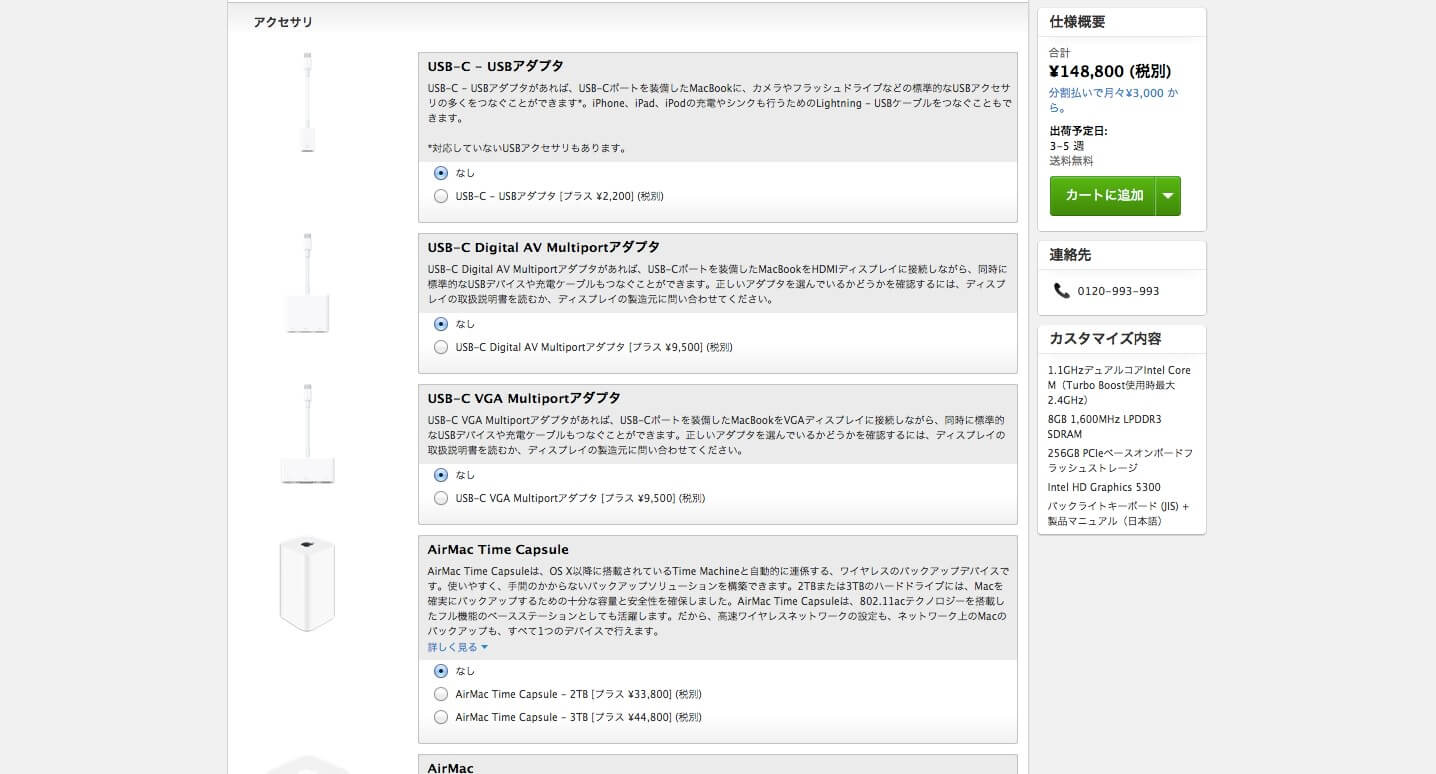Image resolution: width=1436 pixels, height=774 pixels.
Task: Click the アクセサリ section title
Action: coord(283,22)
